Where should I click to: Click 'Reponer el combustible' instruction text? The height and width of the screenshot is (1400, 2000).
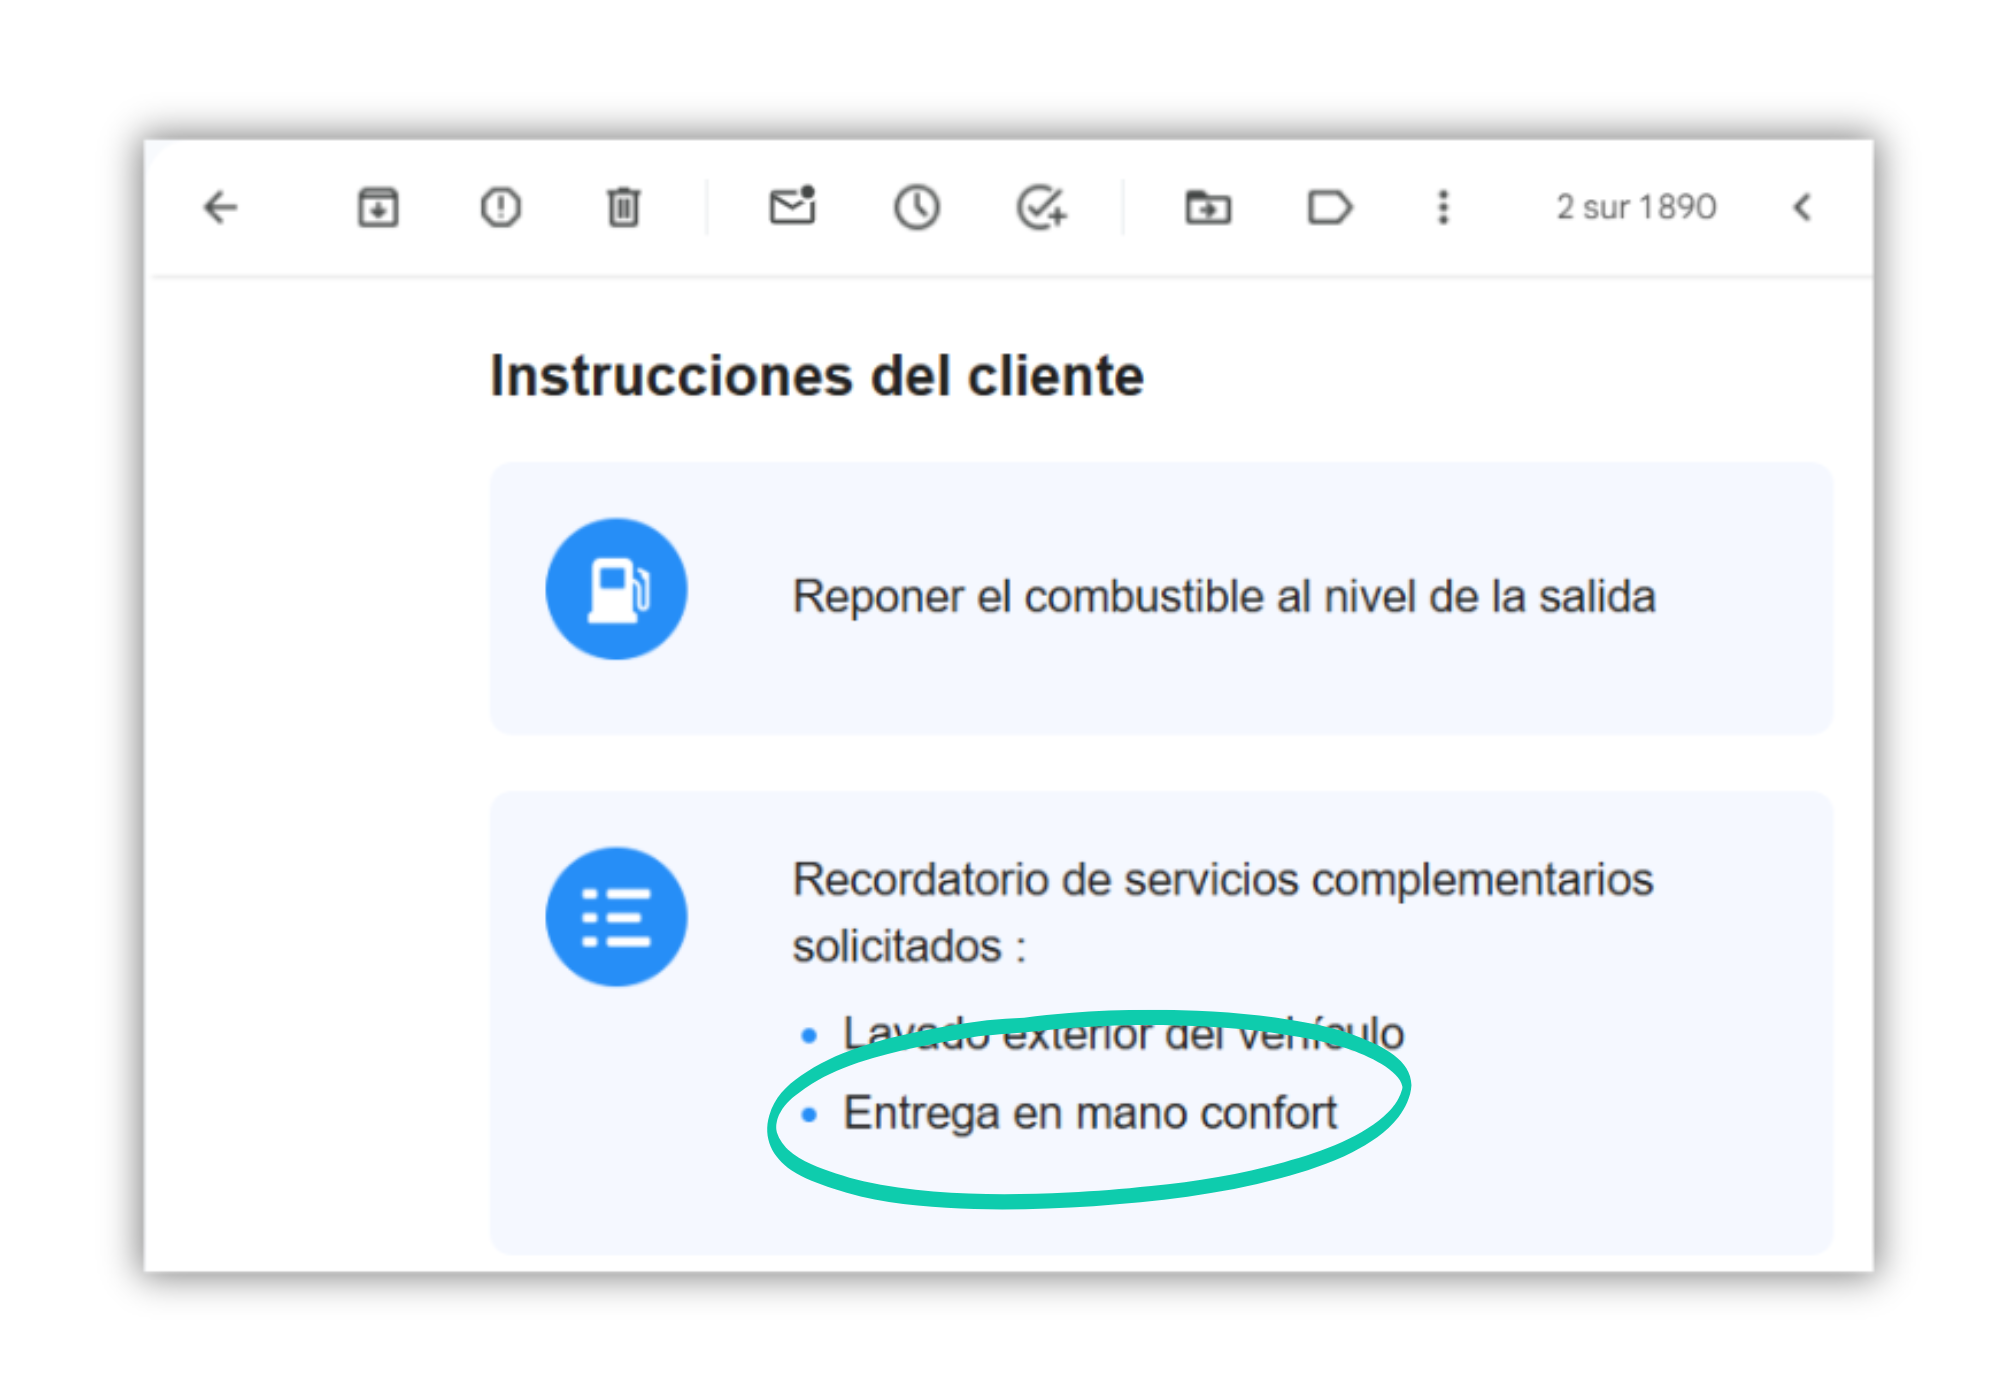click(x=1224, y=597)
